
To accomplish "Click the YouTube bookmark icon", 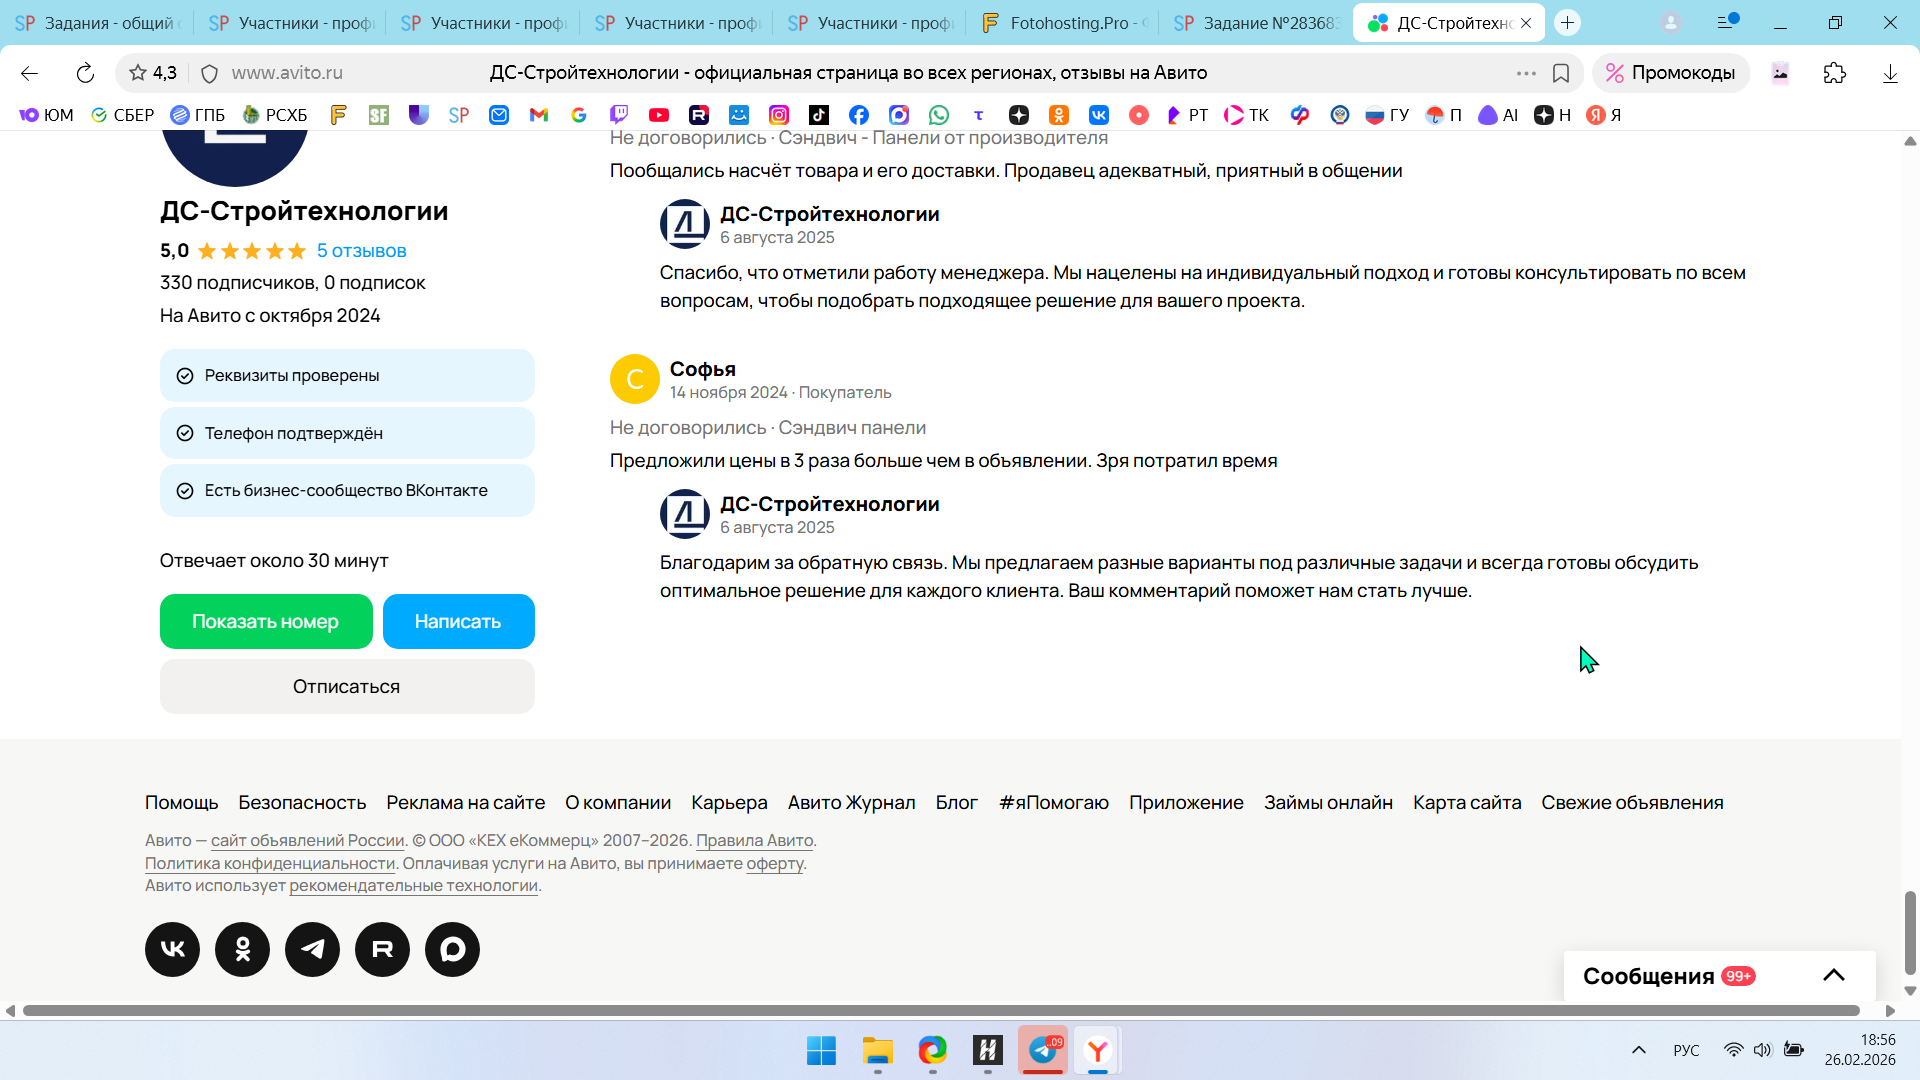I will pyautogui.click(x=659, y=115).
